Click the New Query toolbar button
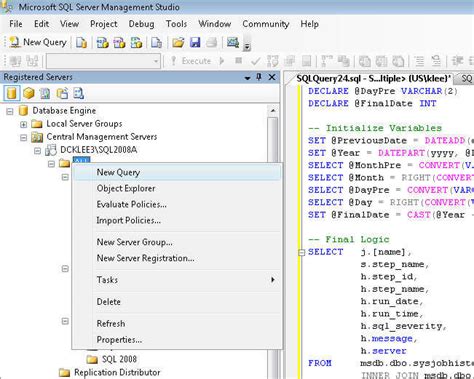 [37, 42]
